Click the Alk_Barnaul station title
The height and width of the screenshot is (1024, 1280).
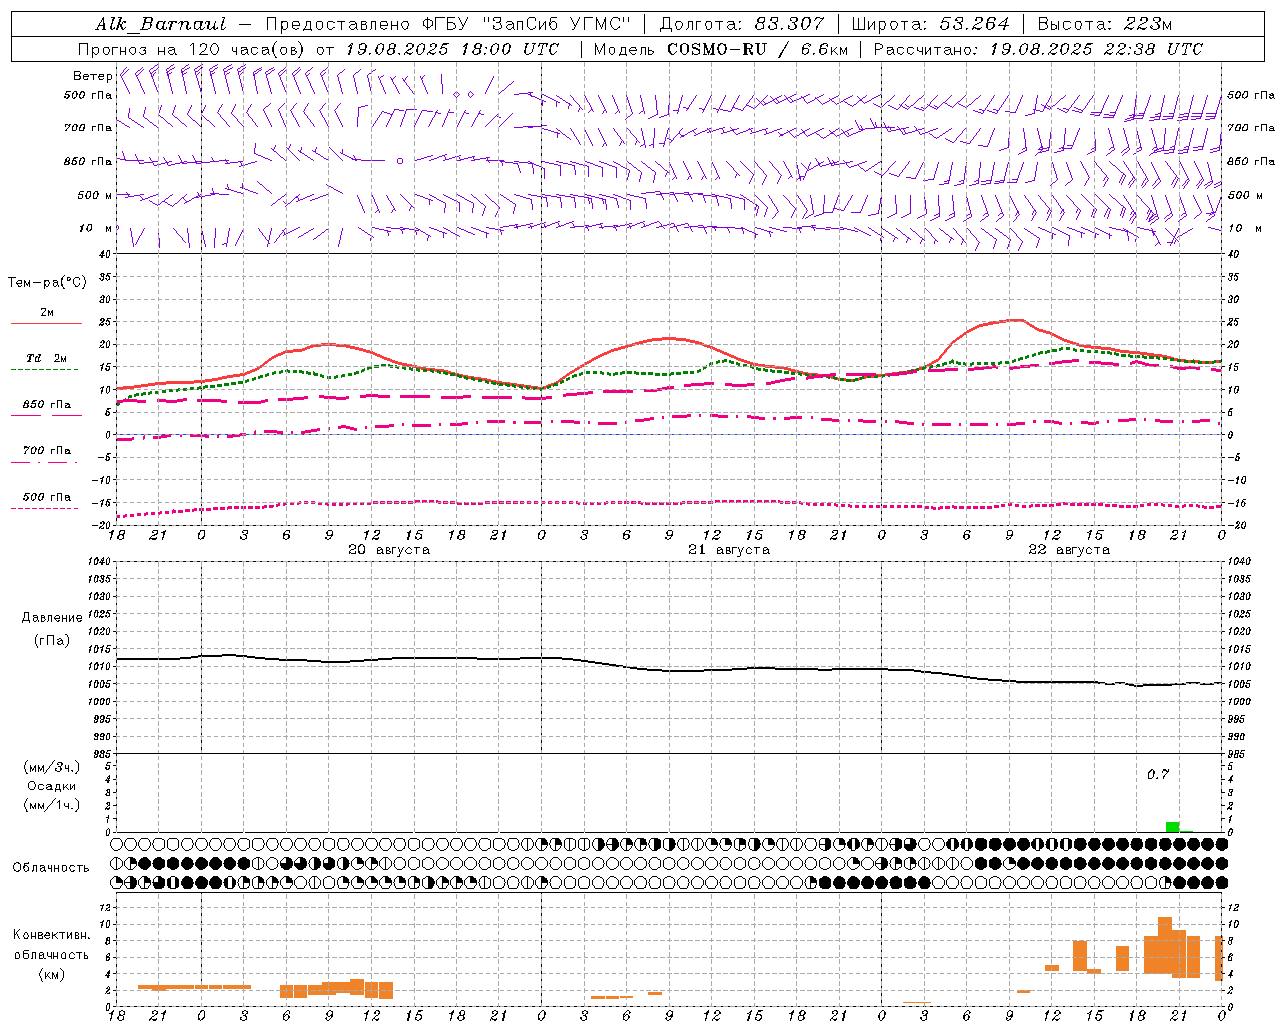(161, 24)
